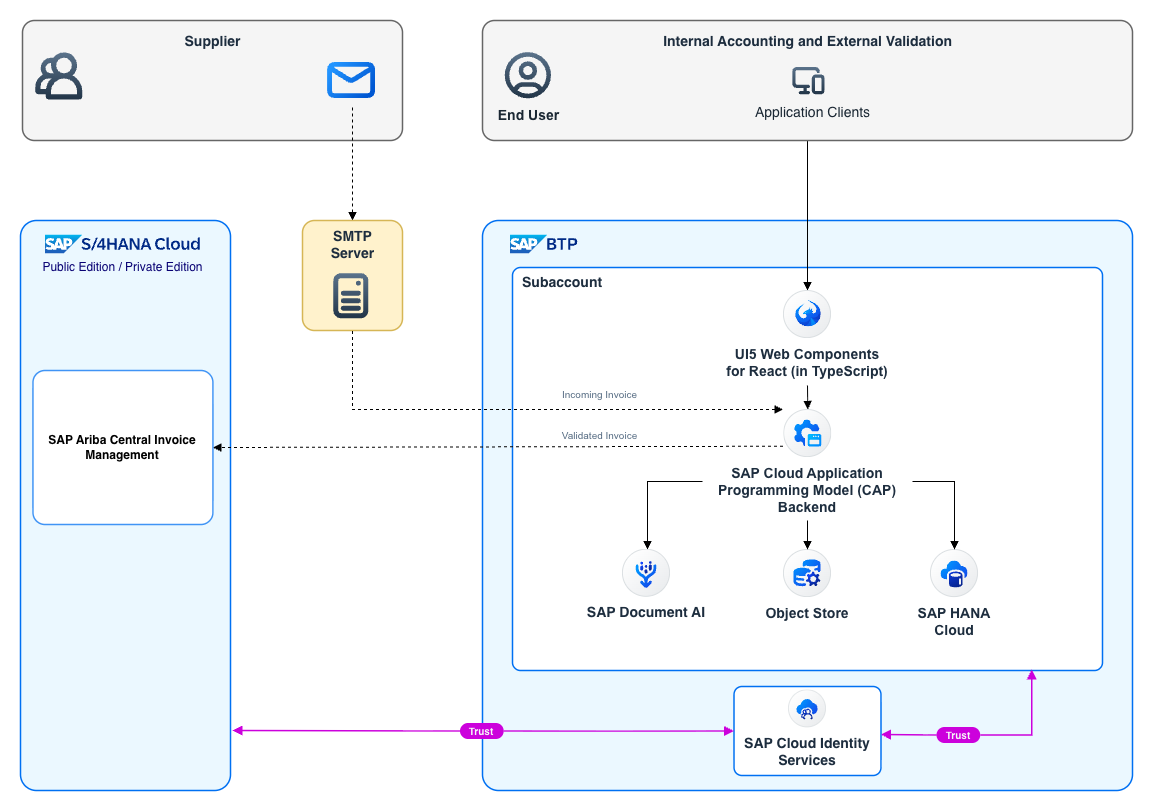Image resolution: width=1154 pixels, height=812 pixels.
Task: Click the 'Object Store' label
Action: [x=807, y=613]
